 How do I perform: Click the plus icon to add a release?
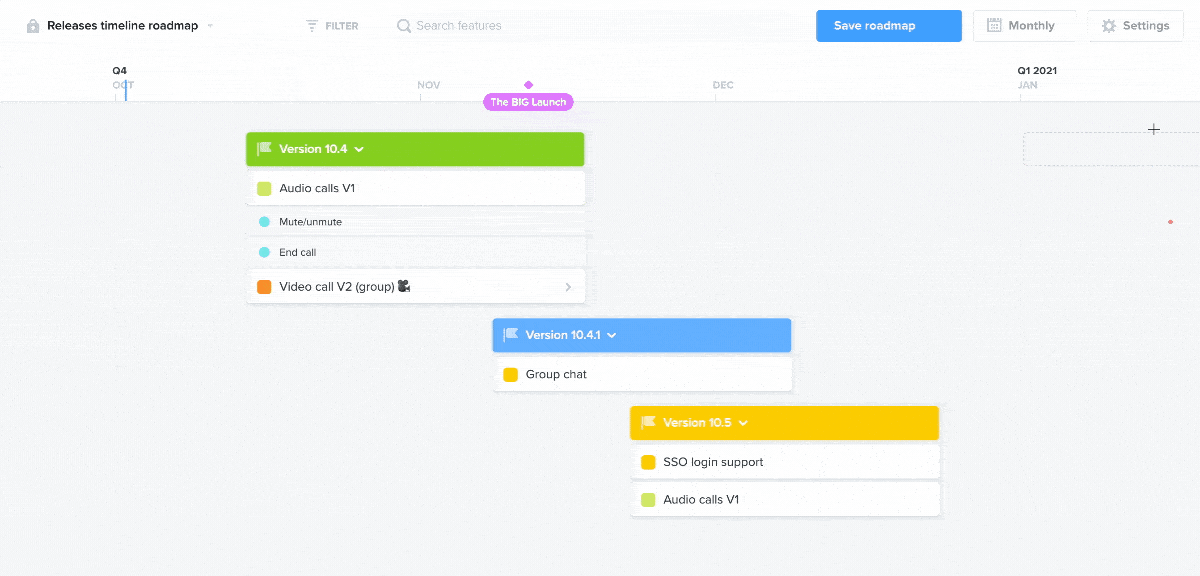1154,129
